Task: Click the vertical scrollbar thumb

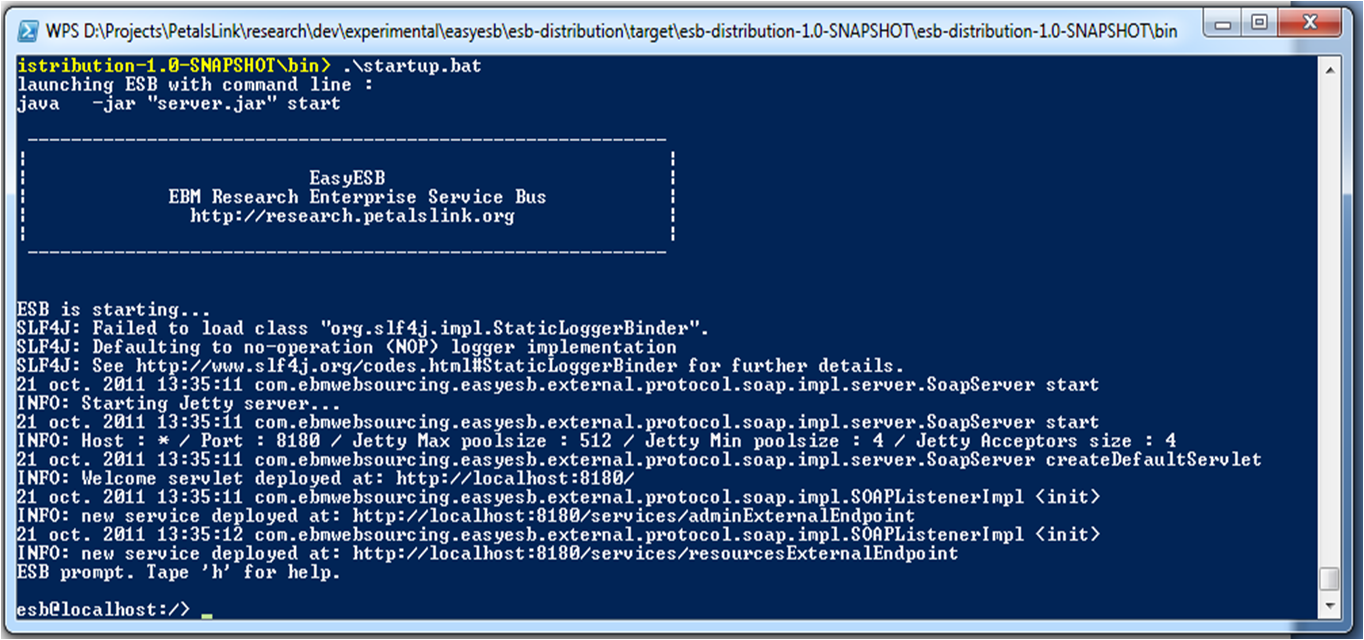Action: coord(1329,579)
